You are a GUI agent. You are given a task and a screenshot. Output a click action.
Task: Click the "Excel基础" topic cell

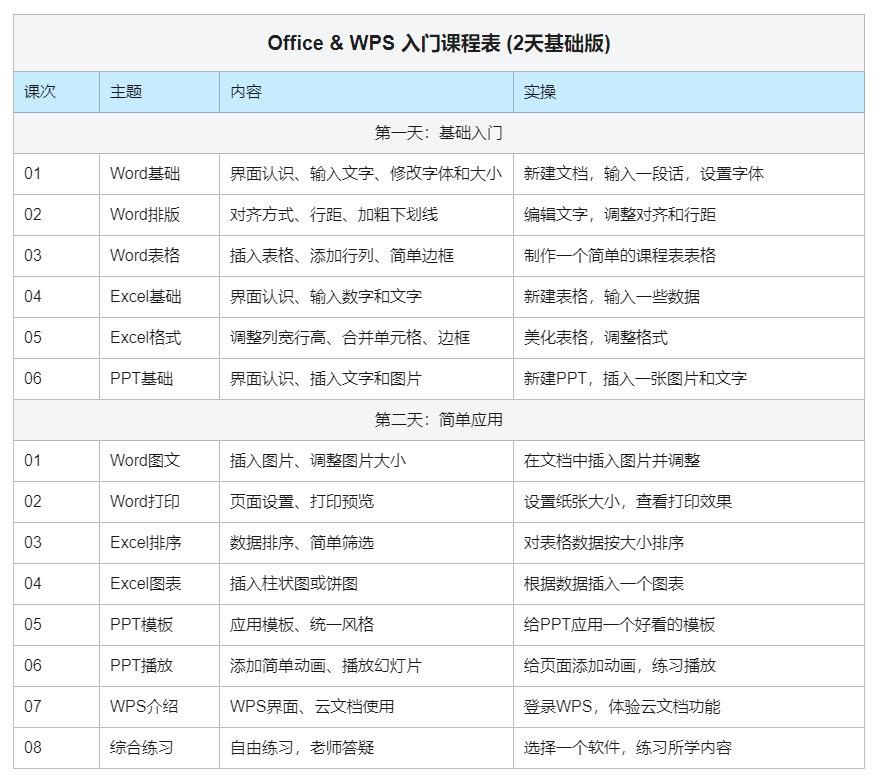160,297
